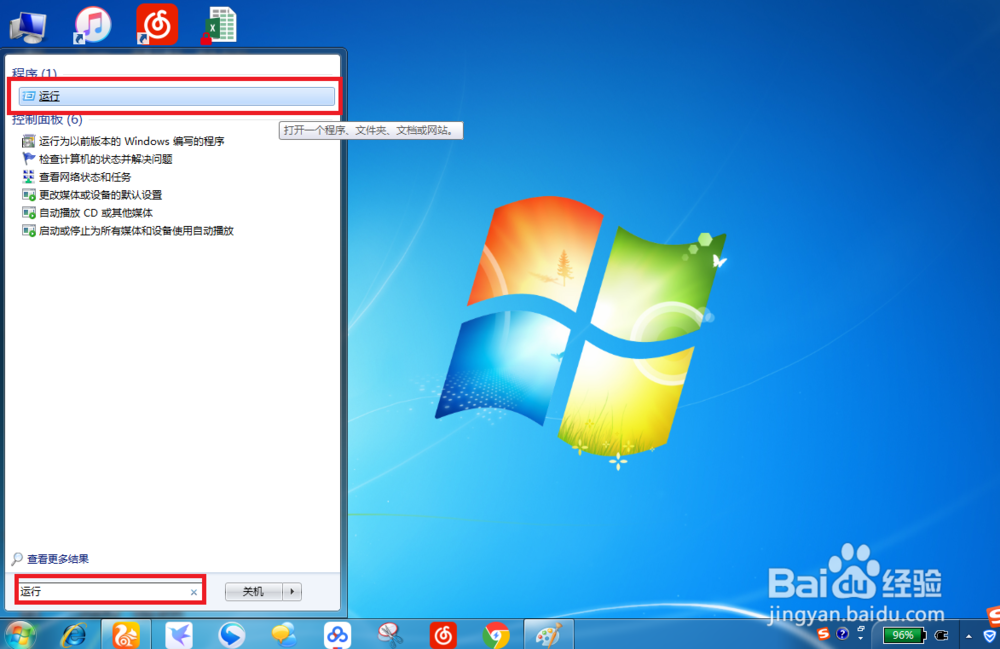Open the locked Excel file on desktop
Screen dimensions: 1000x649
[x=220, y=26]
